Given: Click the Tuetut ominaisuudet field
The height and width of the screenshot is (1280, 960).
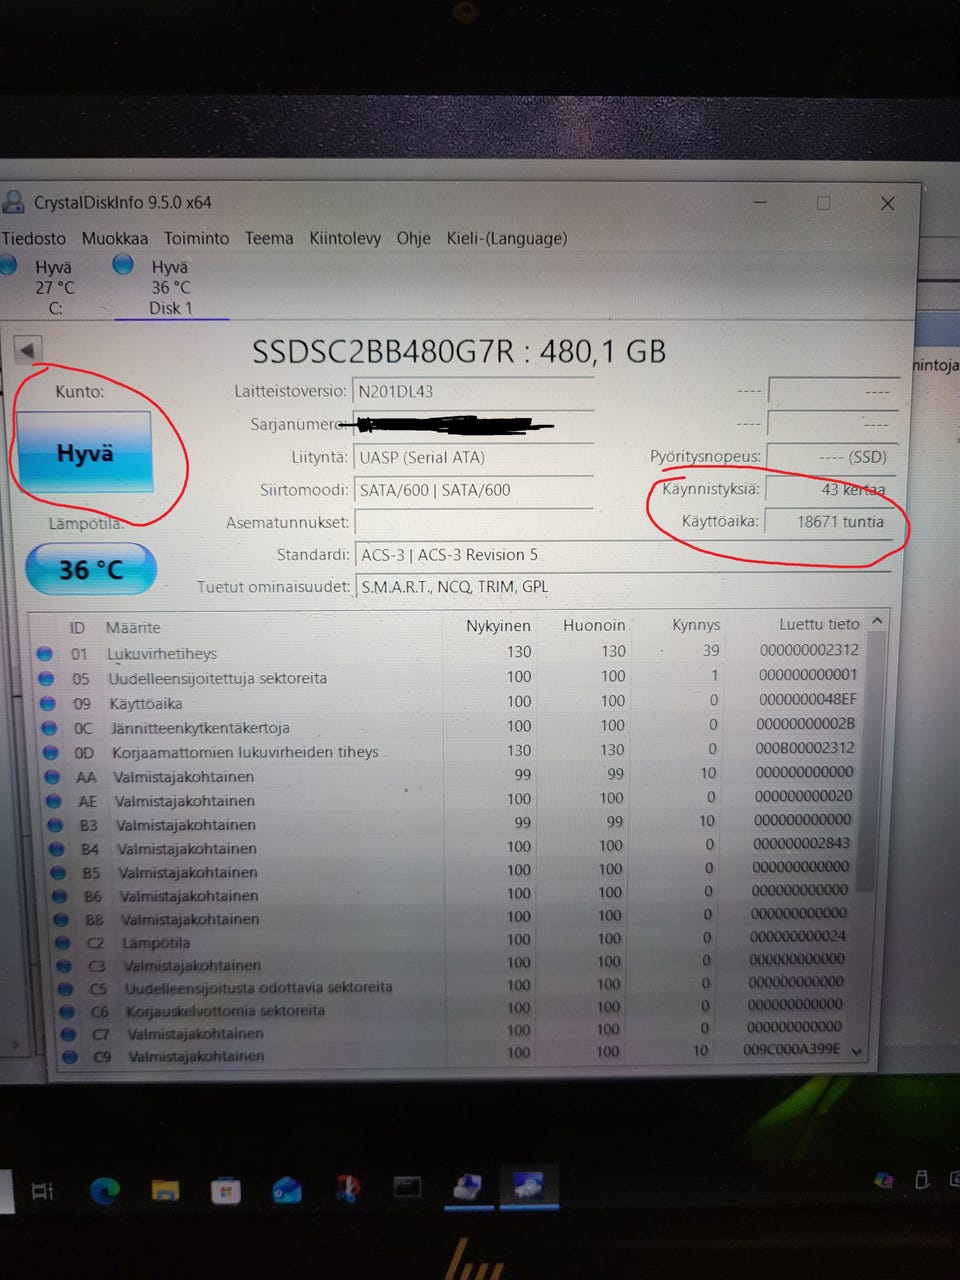Looking at the screenshot, I should [621, 587].
